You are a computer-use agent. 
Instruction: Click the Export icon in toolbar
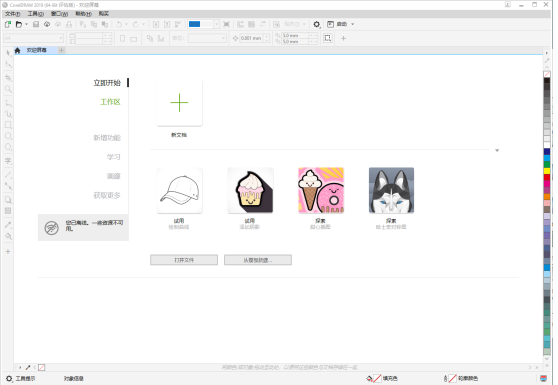(167, 24)
